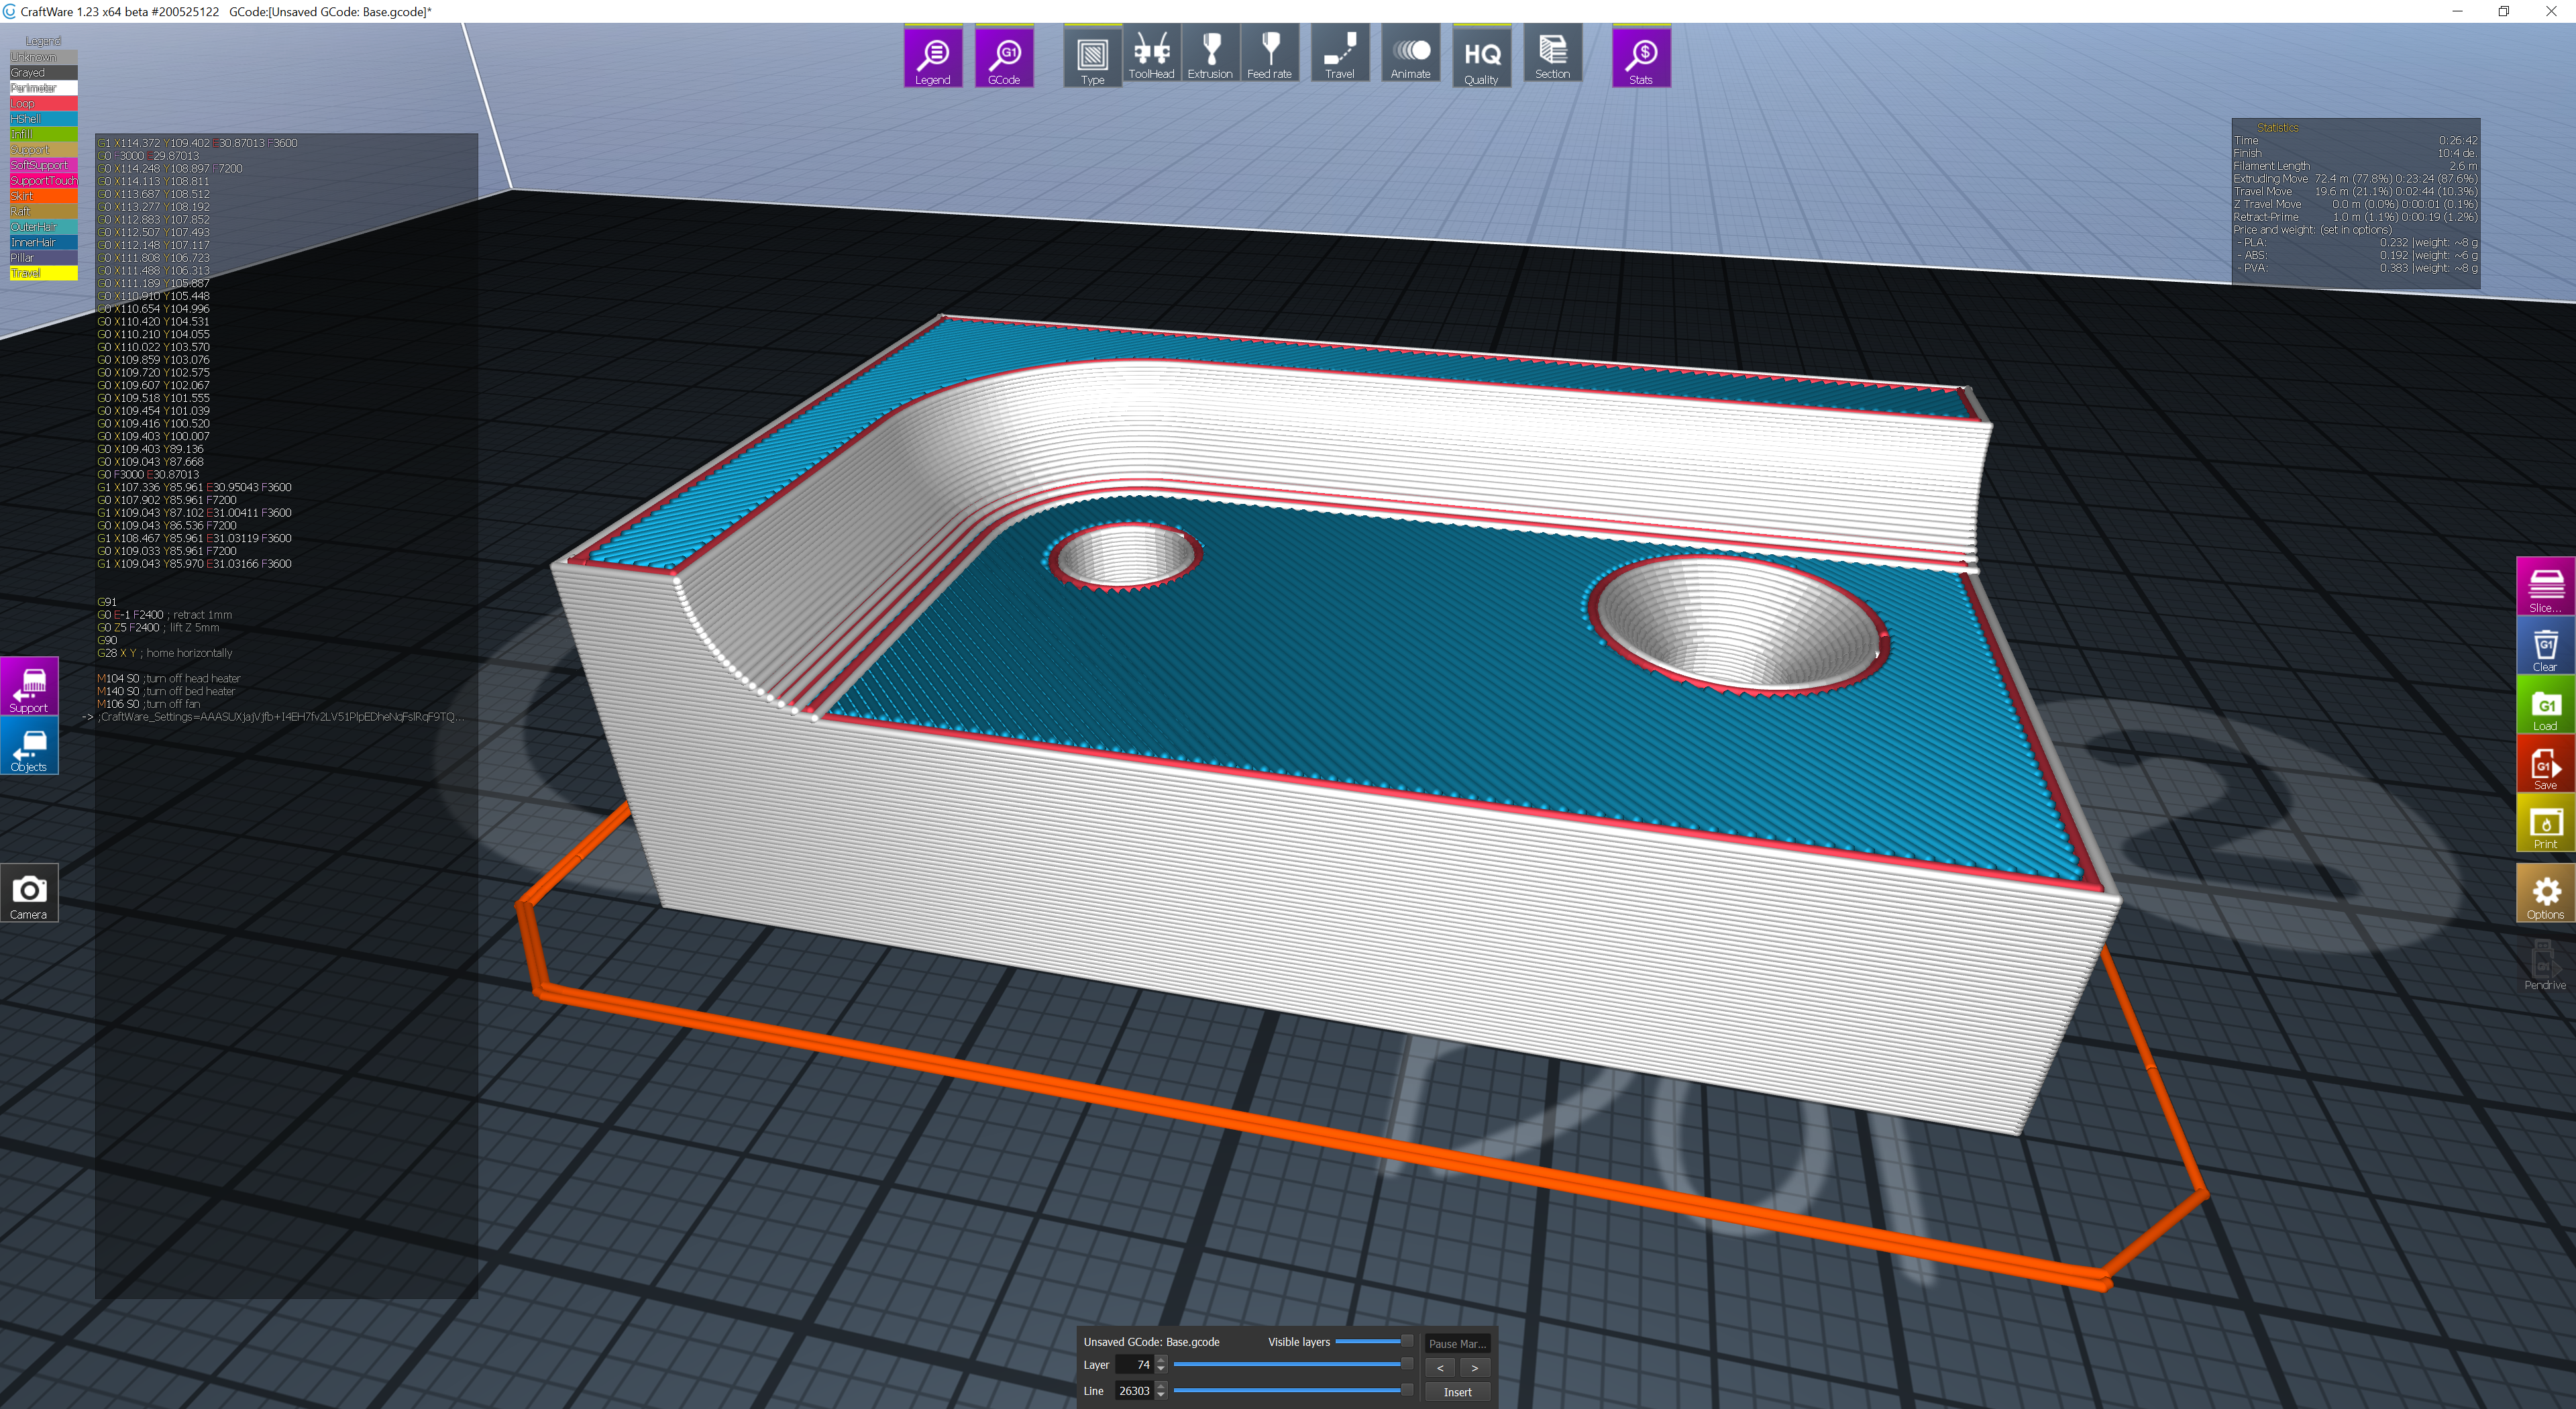Toggle the Legend panel button
The height and width of the screenshot is (1409, 2576).
(x=932, y=57)
